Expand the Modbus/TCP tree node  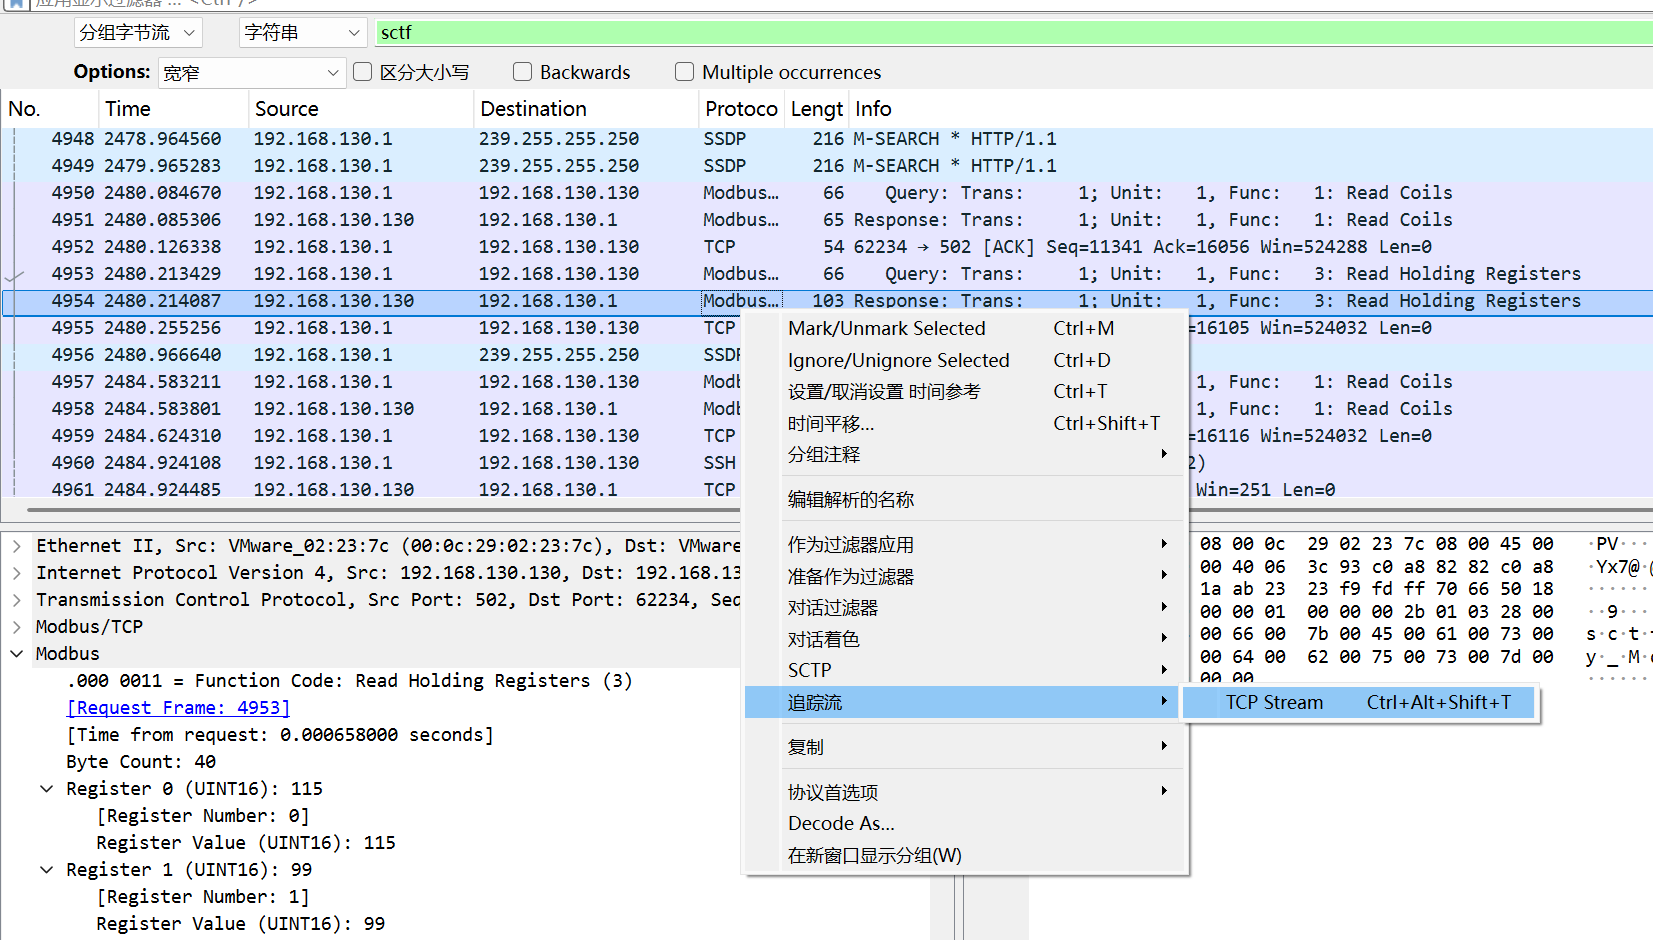pyautogui.click(x=17, y=626)
